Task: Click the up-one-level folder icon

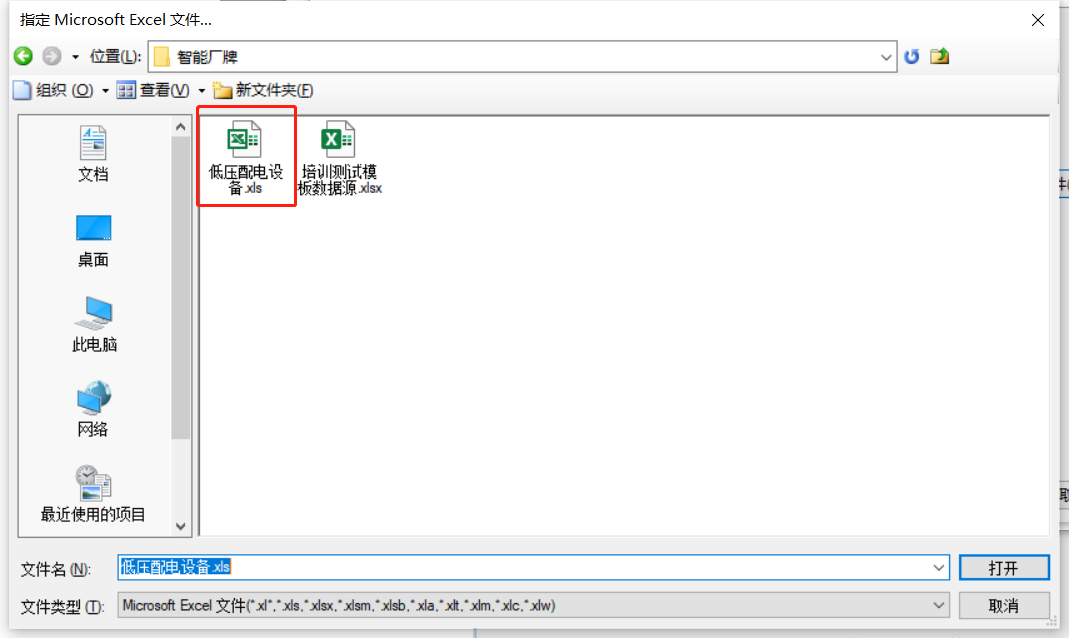Action: [939, 57]
